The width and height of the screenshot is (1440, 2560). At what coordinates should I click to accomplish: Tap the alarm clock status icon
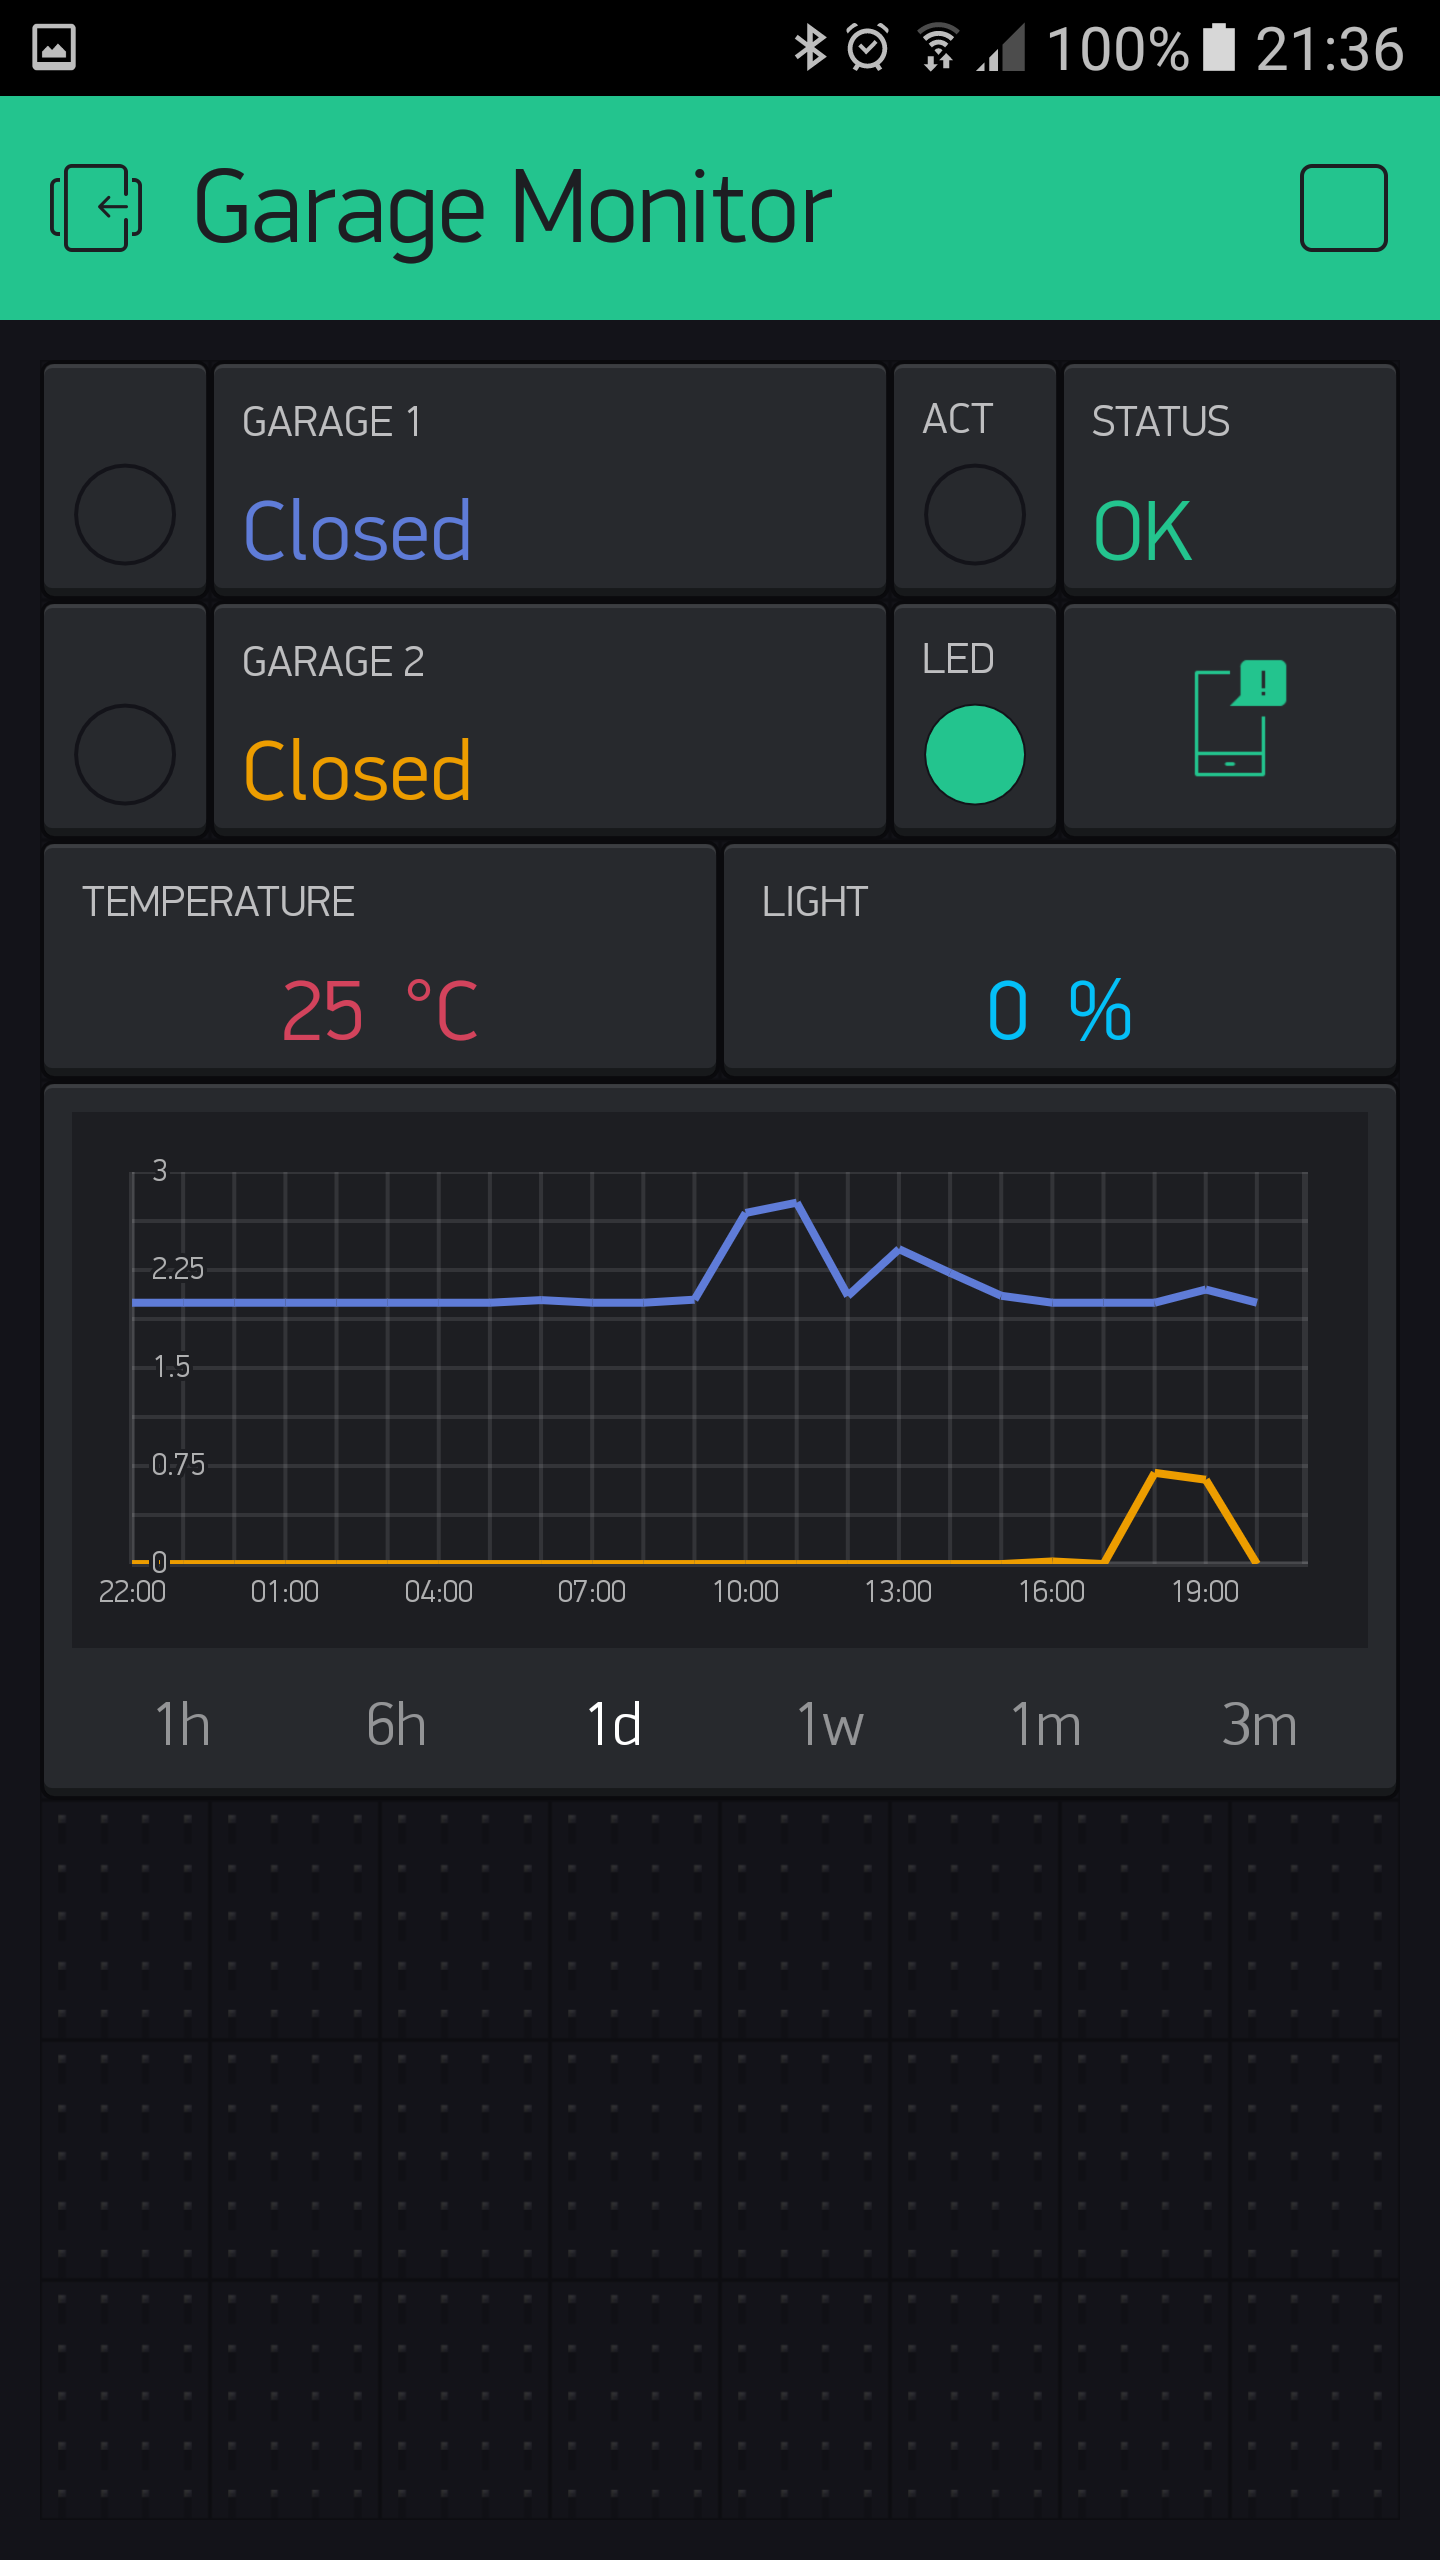(867, 48)
